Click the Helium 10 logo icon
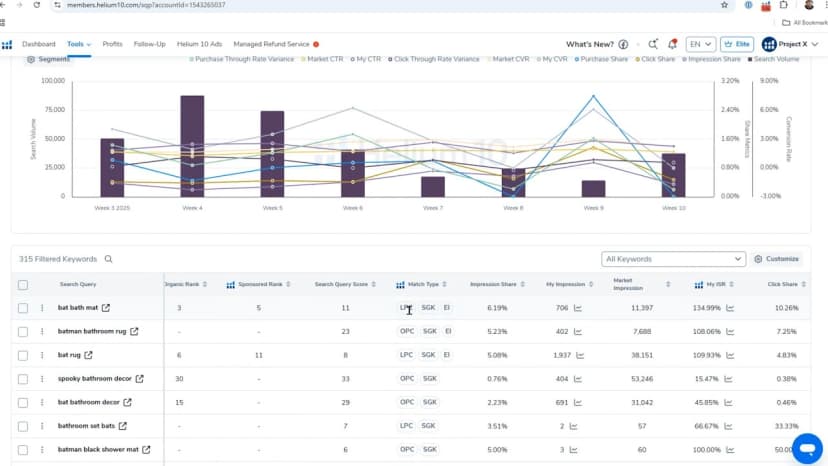828x466 pixels. pyautogui.click(x=7, y=44)
